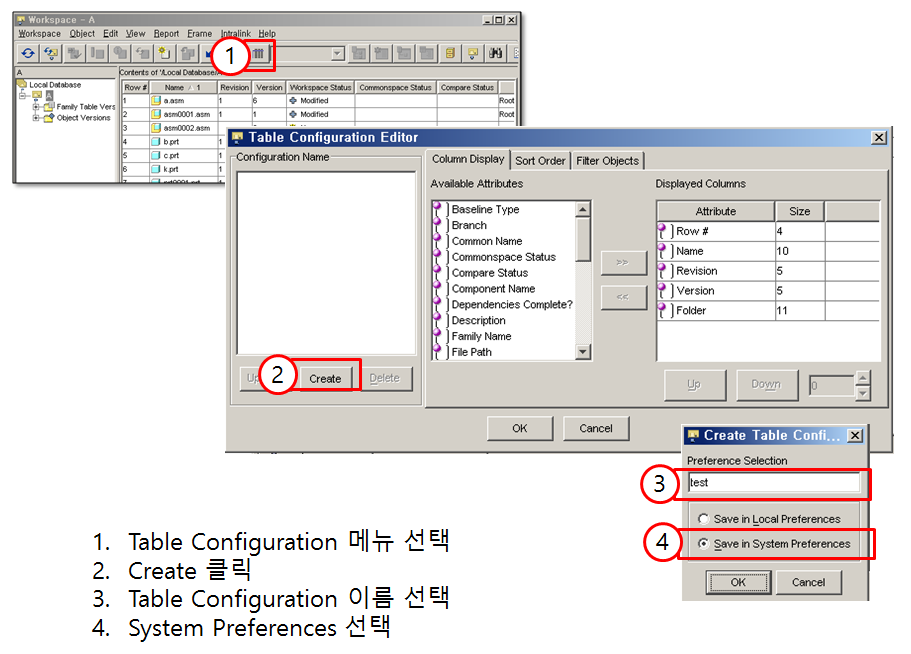This screenshot has width=911, height=654.
Task: Select the a.asm file icon in the list
Action: (x=155, y=101)
